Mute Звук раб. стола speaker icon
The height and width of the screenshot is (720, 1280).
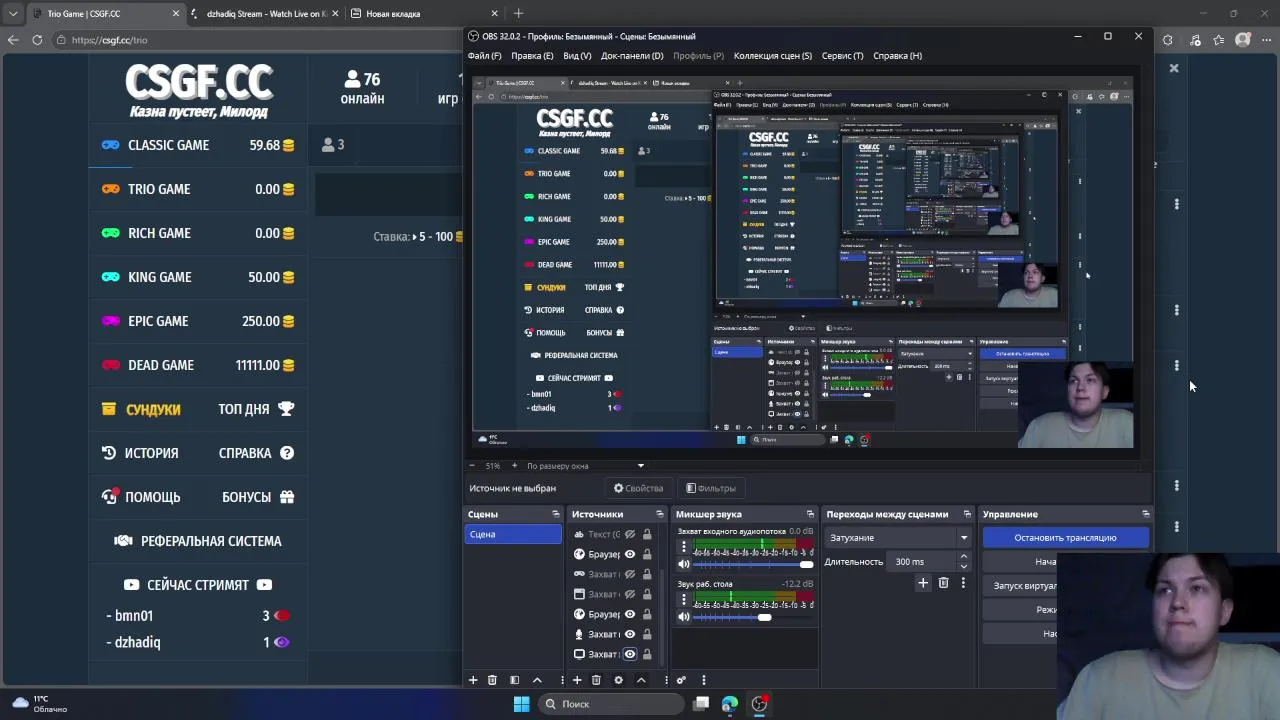click(684, 617)
